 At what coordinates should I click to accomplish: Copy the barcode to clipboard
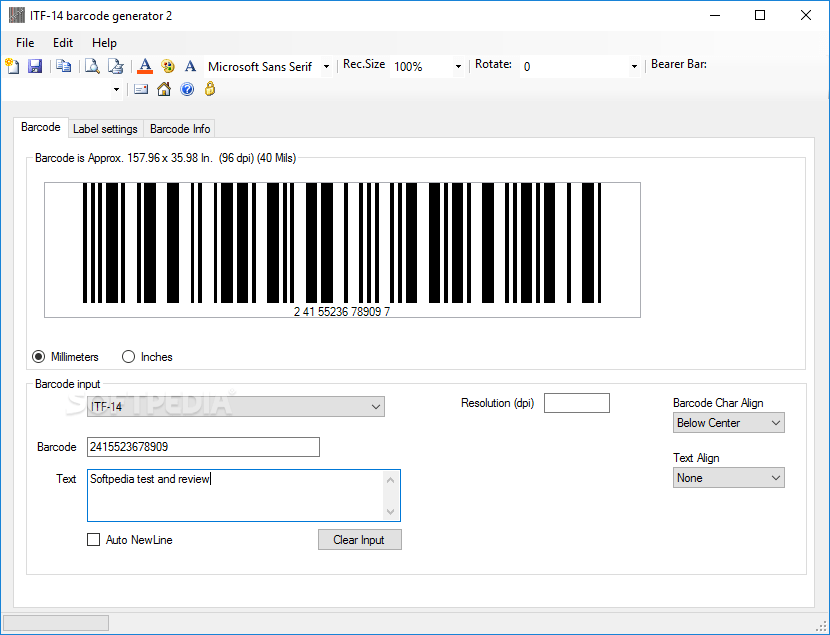(x=63, y=65)
